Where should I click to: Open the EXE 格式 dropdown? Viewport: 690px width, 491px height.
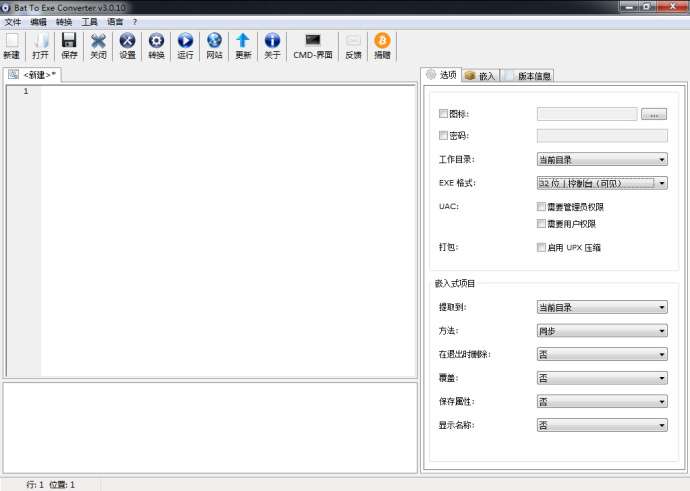[601, 183]
